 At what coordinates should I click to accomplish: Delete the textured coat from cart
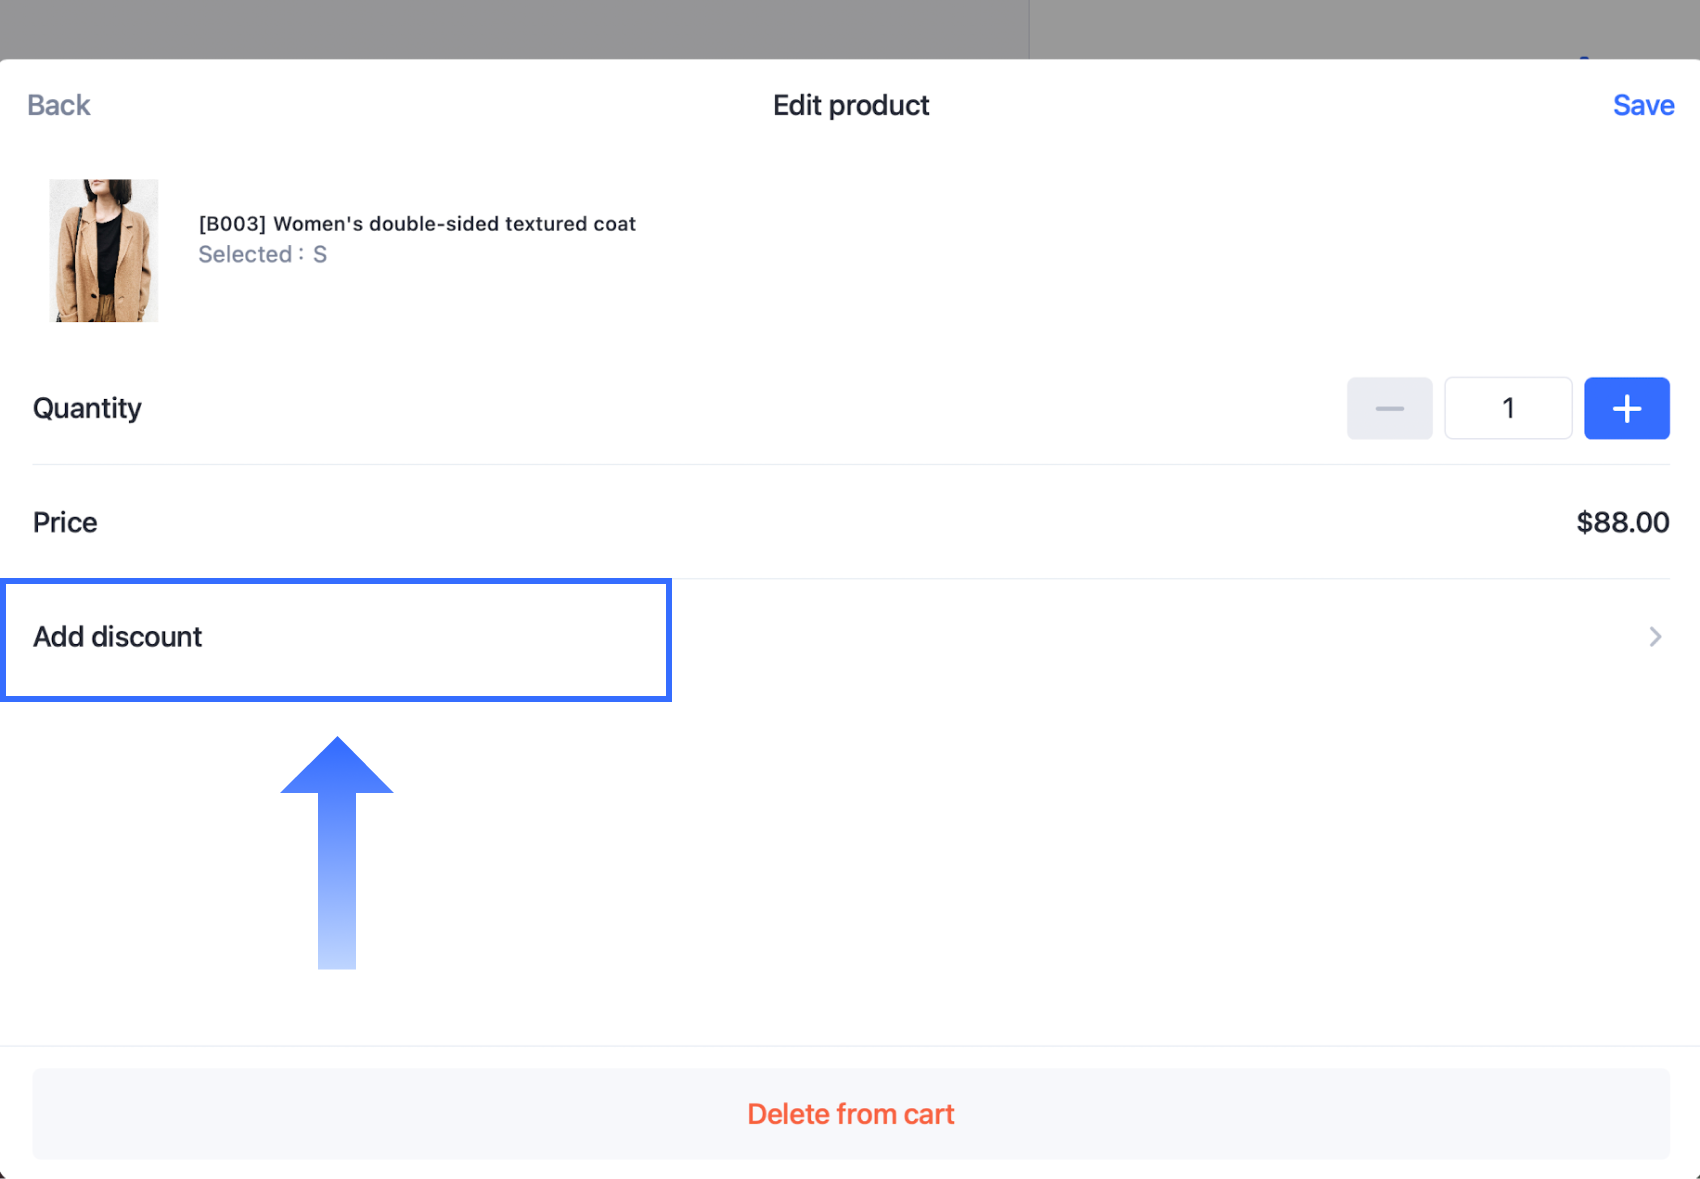coord(850,1113)
